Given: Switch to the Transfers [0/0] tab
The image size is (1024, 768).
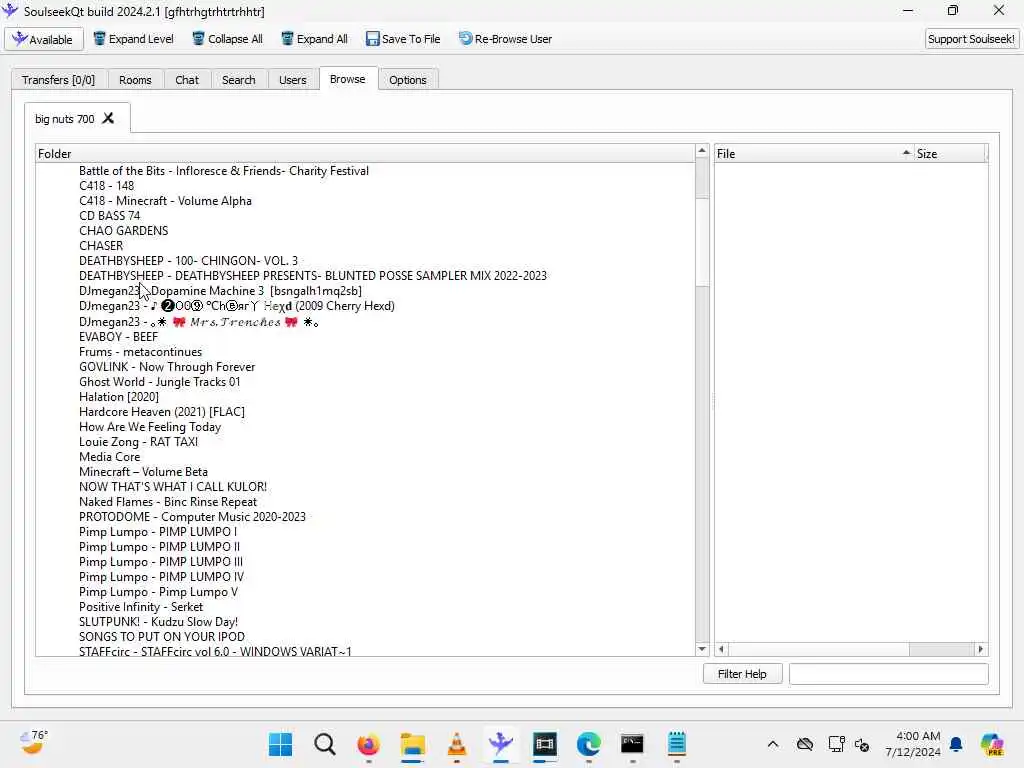Looking at the screenshot, I should [58, 80].
